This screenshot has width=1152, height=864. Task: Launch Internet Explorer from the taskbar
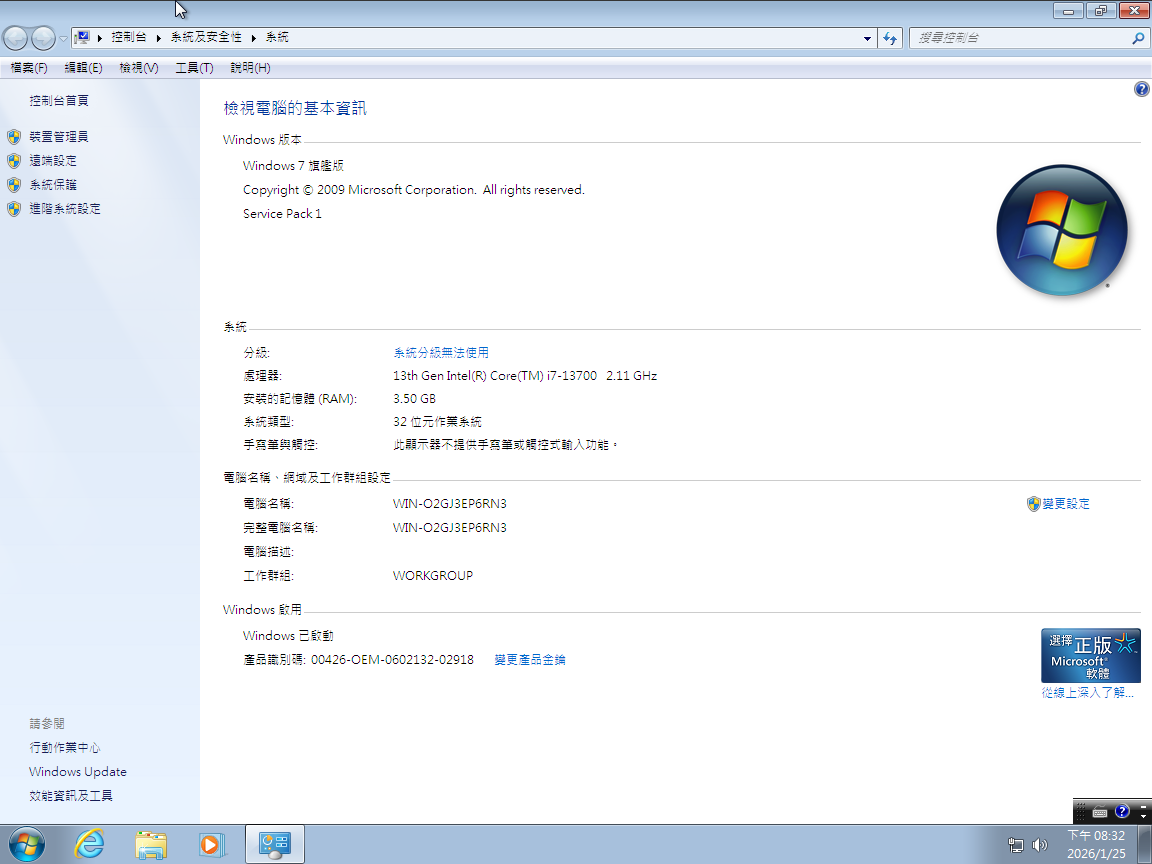click(x=89, y=843)
